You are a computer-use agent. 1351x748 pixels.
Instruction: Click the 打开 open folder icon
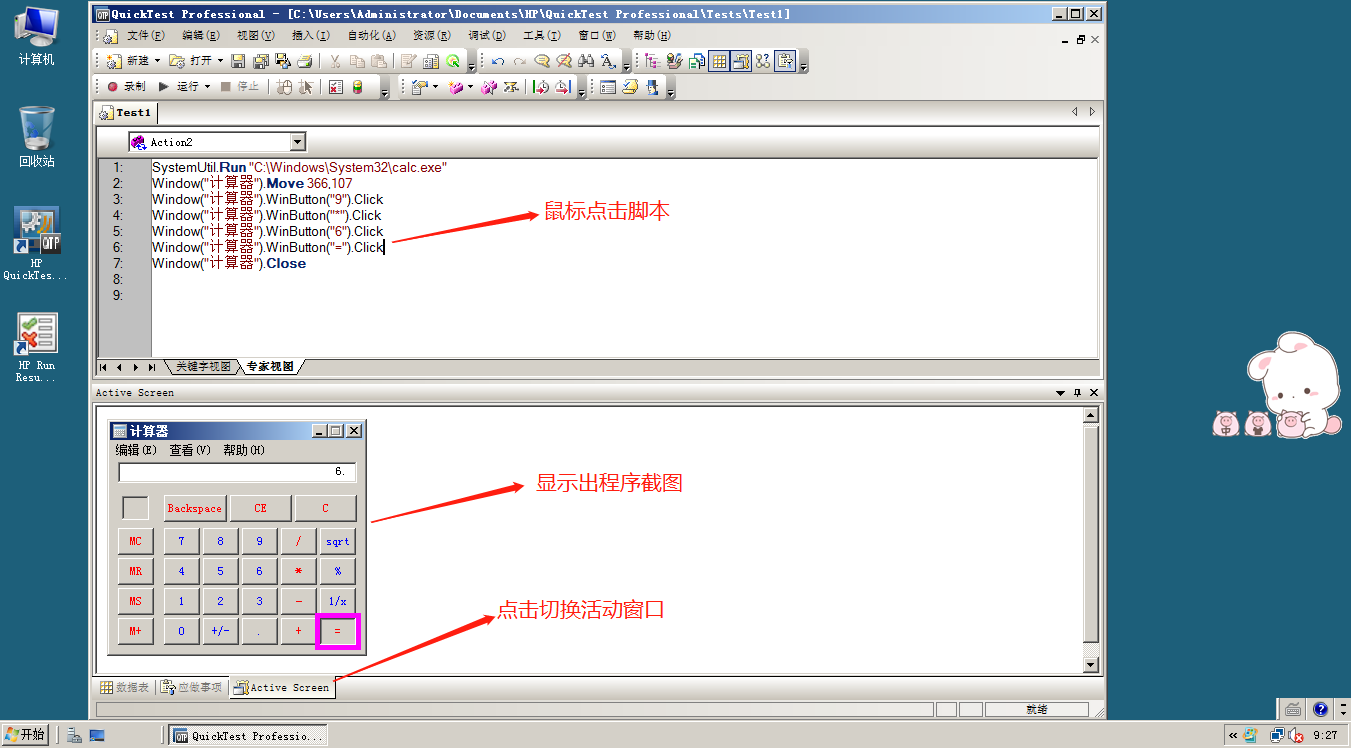tap(176, 61)
